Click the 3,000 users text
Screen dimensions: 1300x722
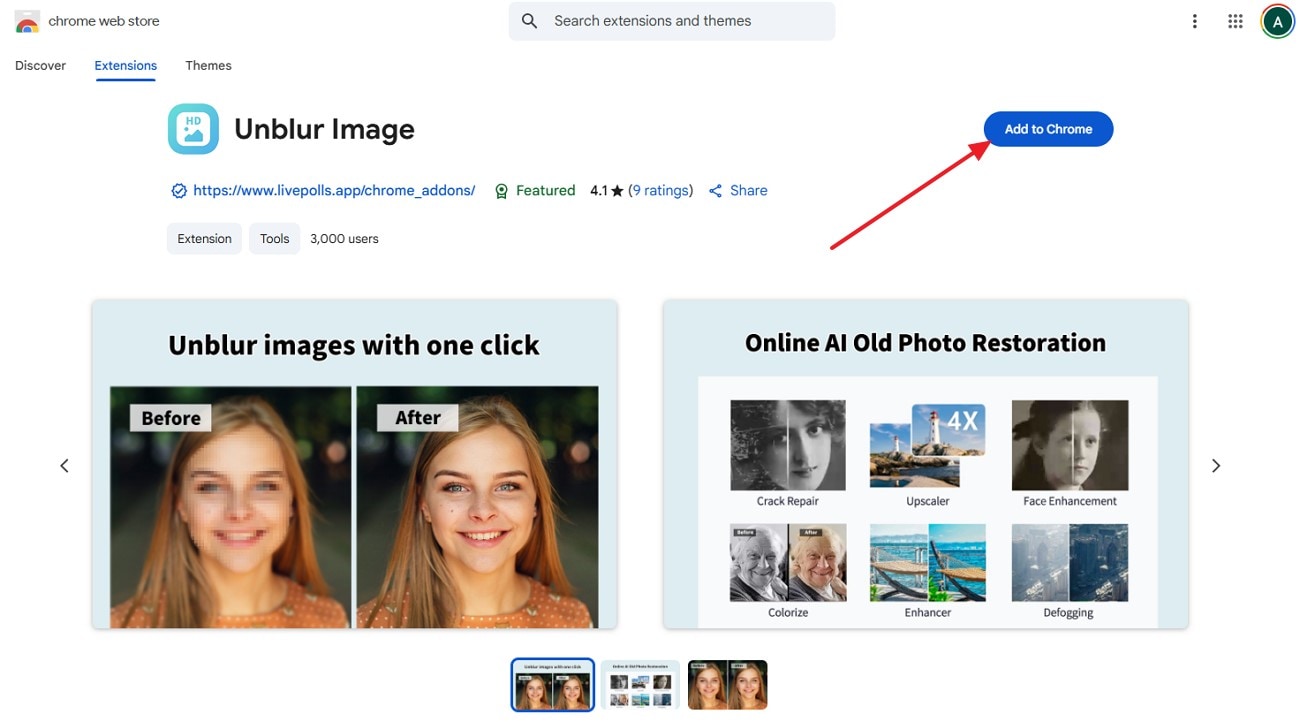pyautogui.click(x=344, y=239)
